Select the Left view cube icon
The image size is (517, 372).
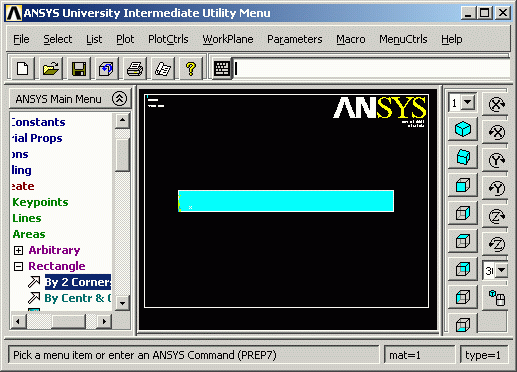463,297
